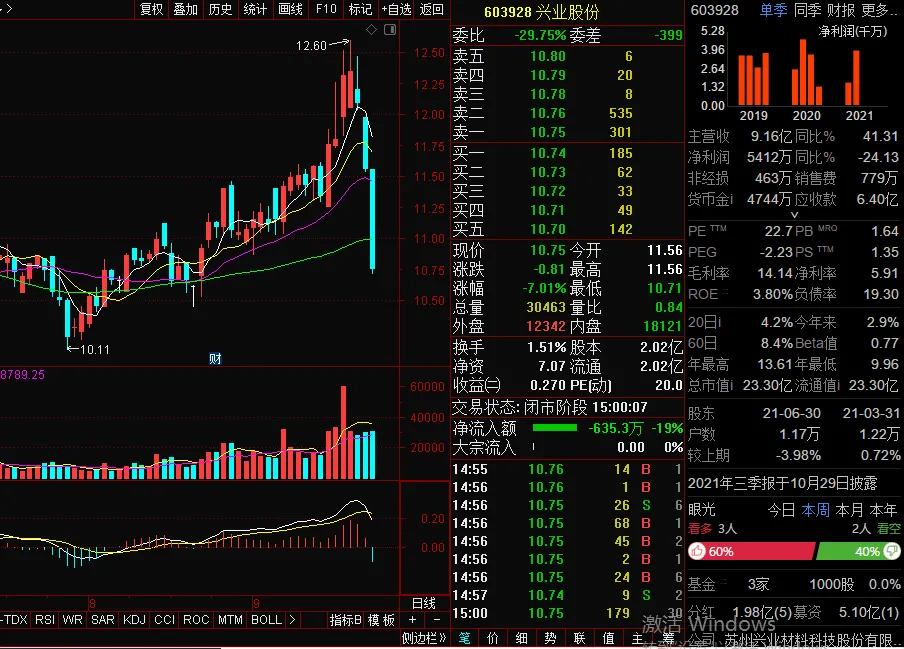Viewport: 904px width, 649px height.
Task: Zoom out chart with the − button
Action: pyautogui.click(x=437, y=620)
